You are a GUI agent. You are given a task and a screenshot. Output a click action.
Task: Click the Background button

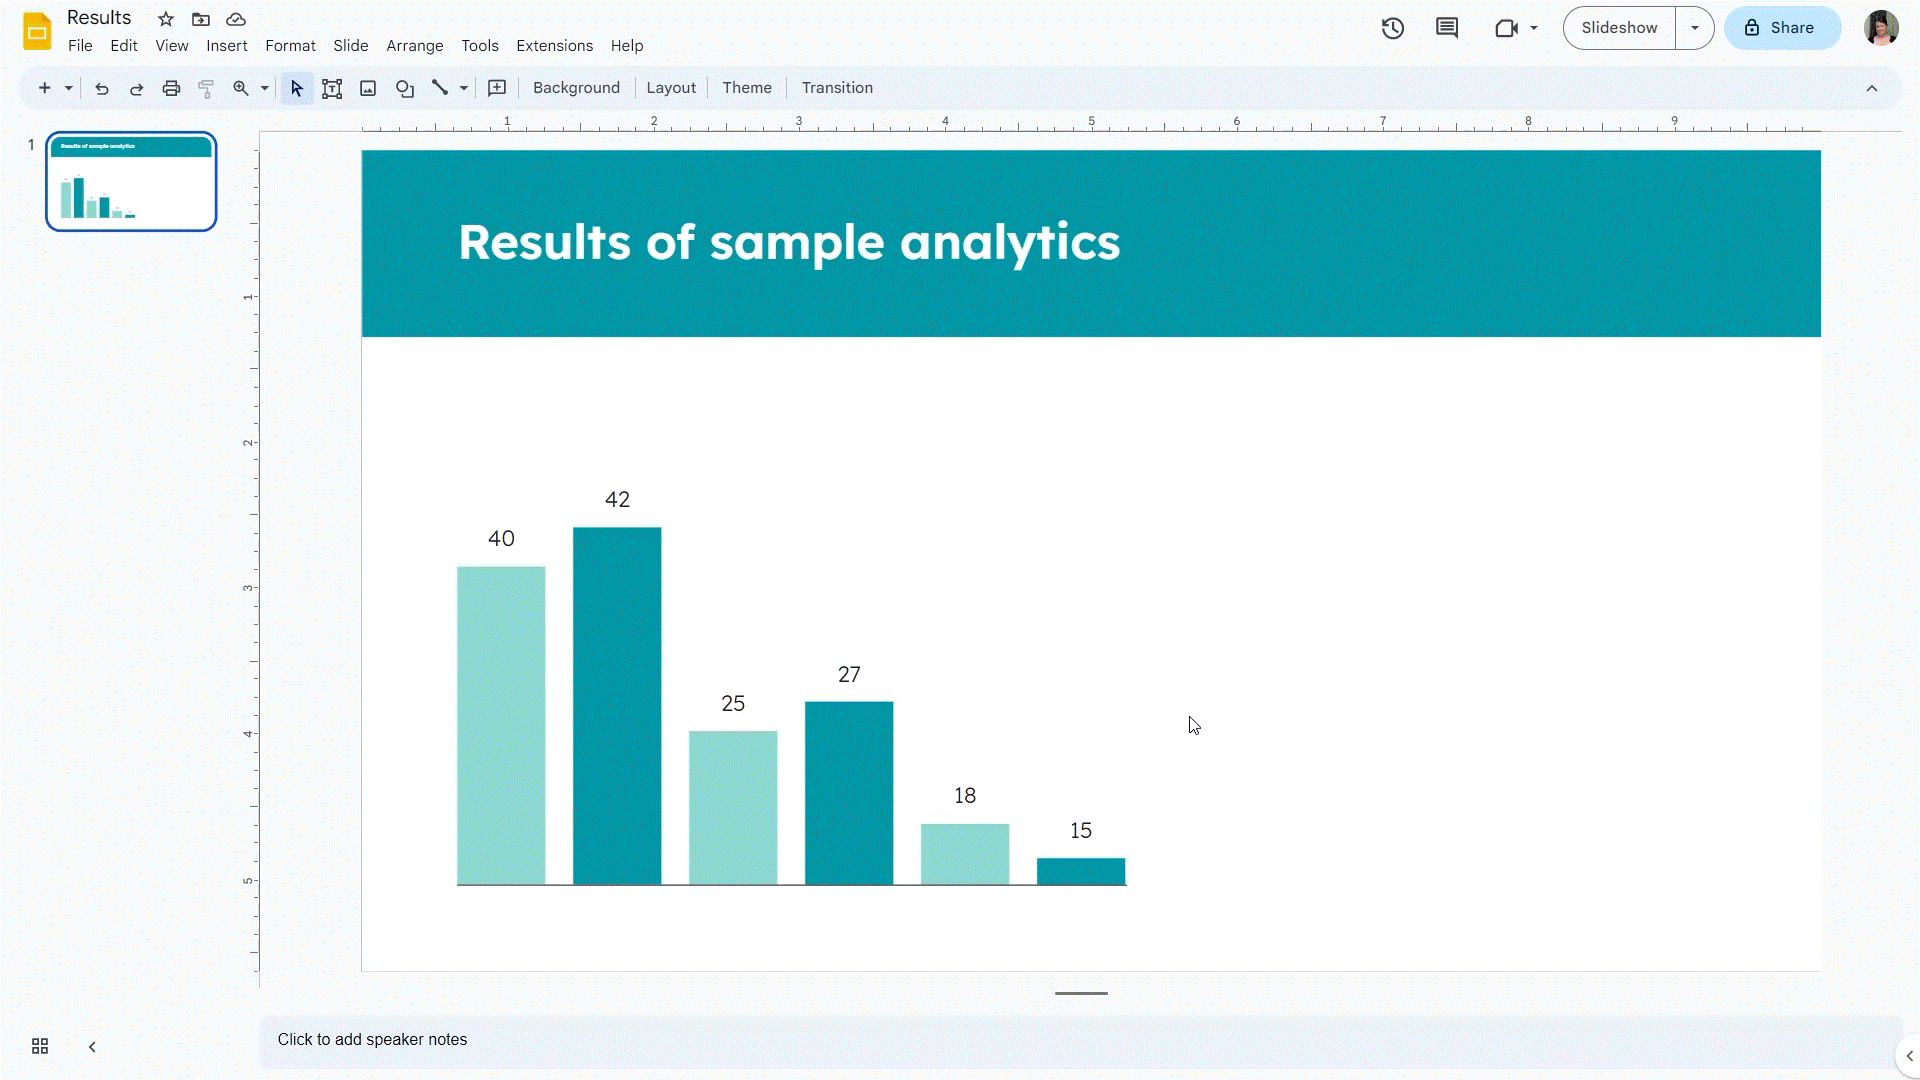576,88
